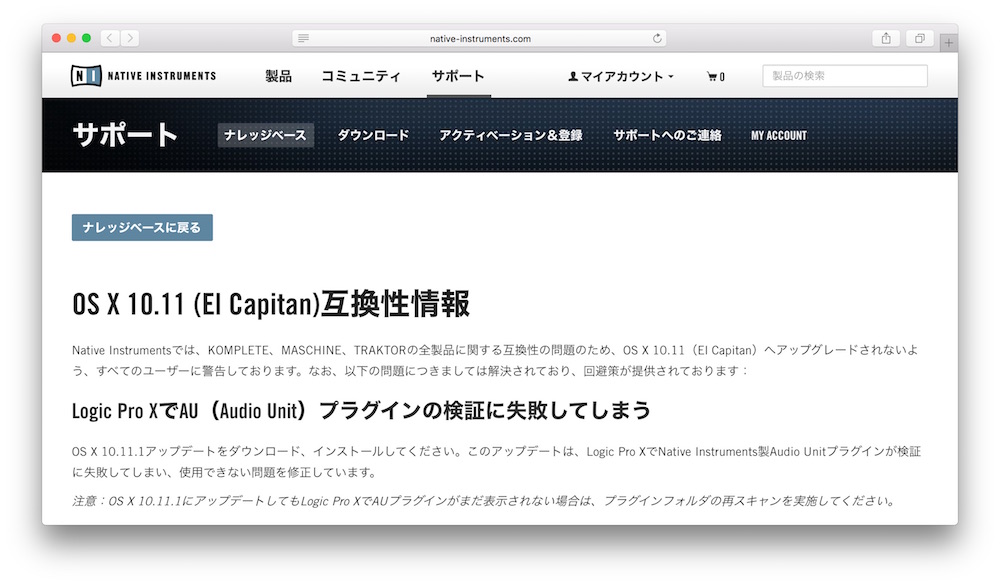The image size is (1000, 585).
Task: Minimize the Safari window with yellow button
Action: pos(71,38)
